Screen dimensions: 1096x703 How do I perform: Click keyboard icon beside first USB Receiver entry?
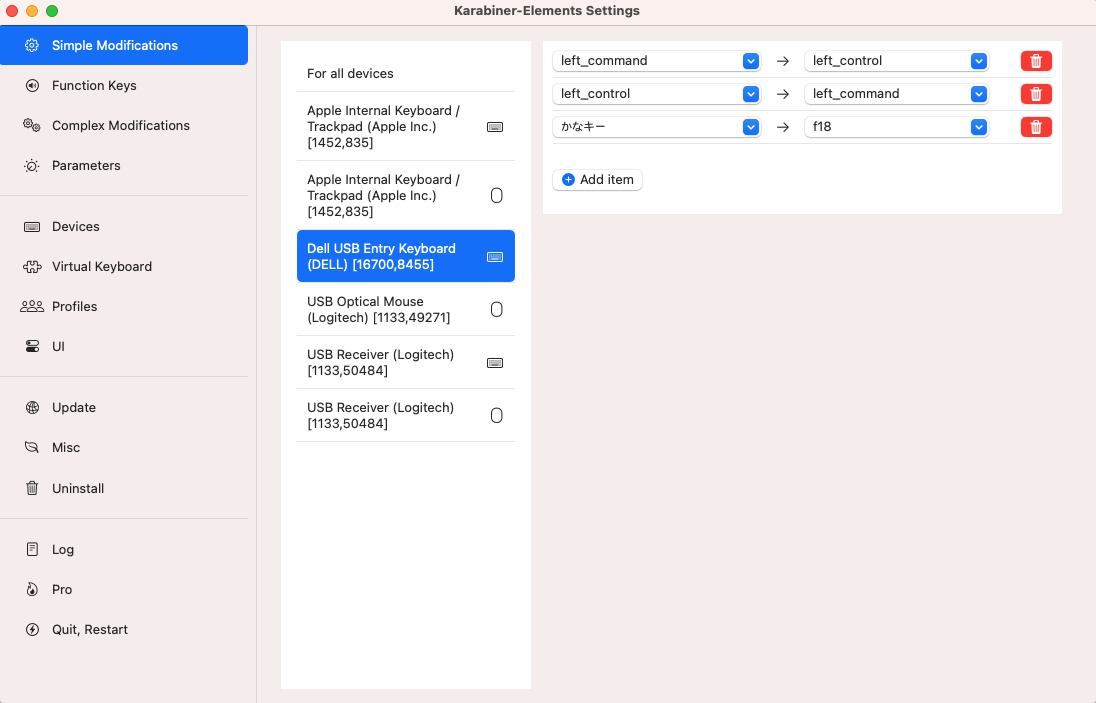tap(495, 363)
